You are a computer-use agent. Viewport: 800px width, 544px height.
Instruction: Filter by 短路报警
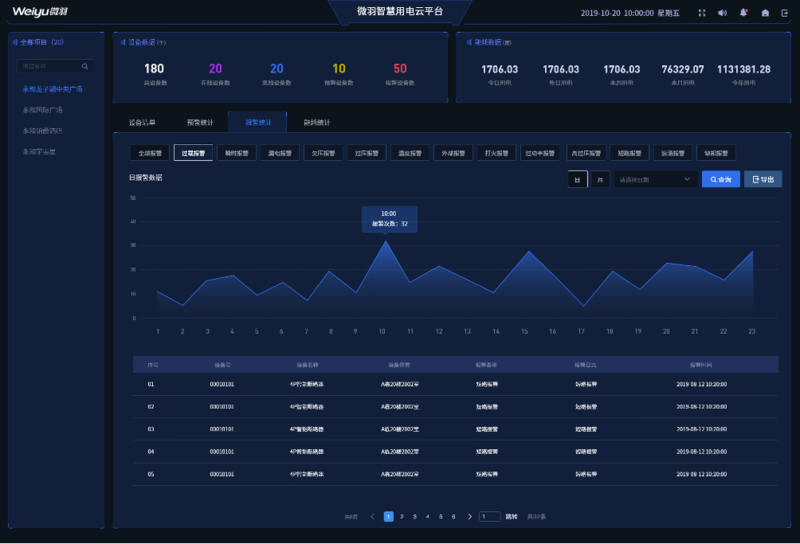(x=630, y=153)
